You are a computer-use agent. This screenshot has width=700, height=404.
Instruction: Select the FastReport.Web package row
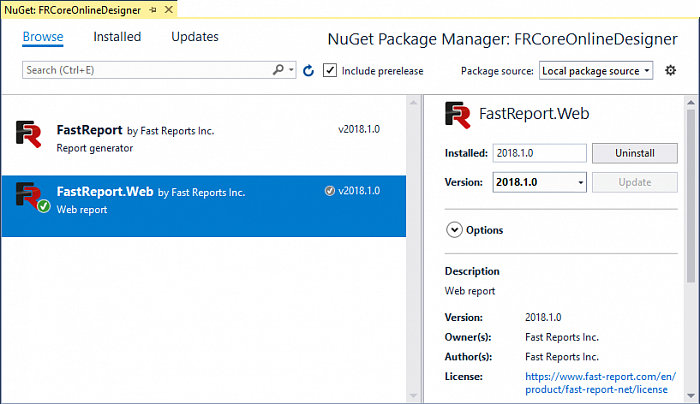pos(204,206)
